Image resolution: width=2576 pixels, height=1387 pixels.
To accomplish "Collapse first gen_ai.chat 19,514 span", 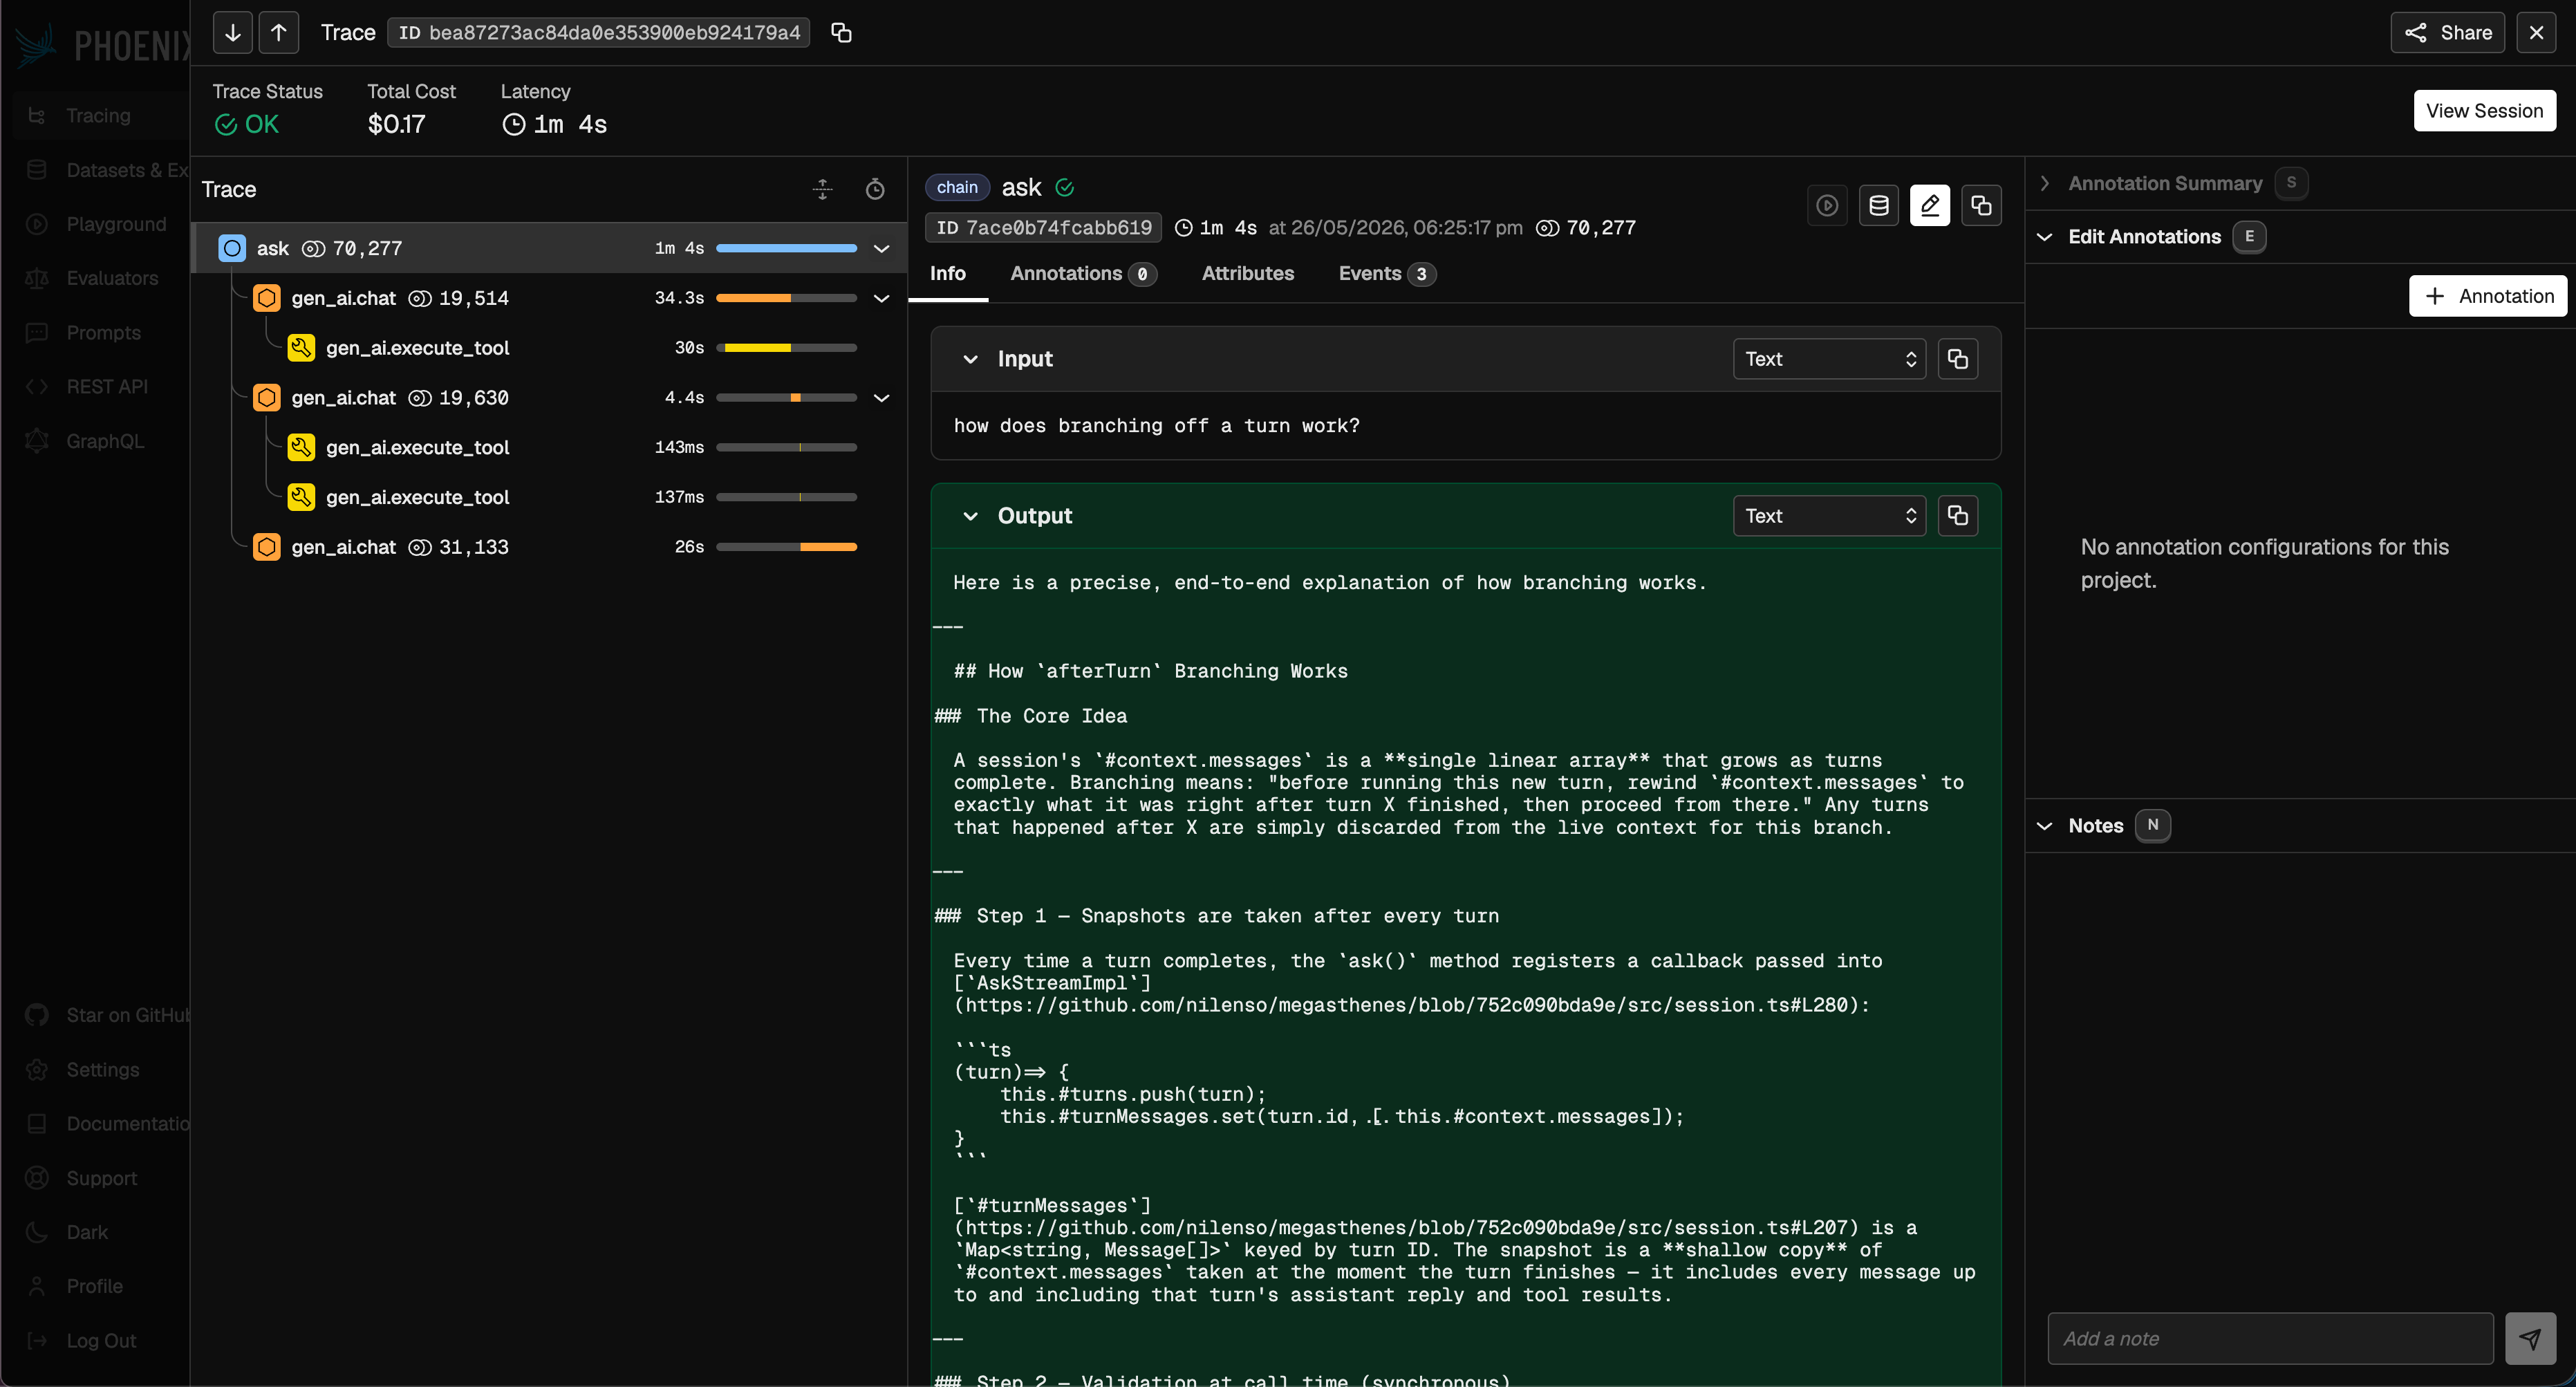I will tap(881, 298).
